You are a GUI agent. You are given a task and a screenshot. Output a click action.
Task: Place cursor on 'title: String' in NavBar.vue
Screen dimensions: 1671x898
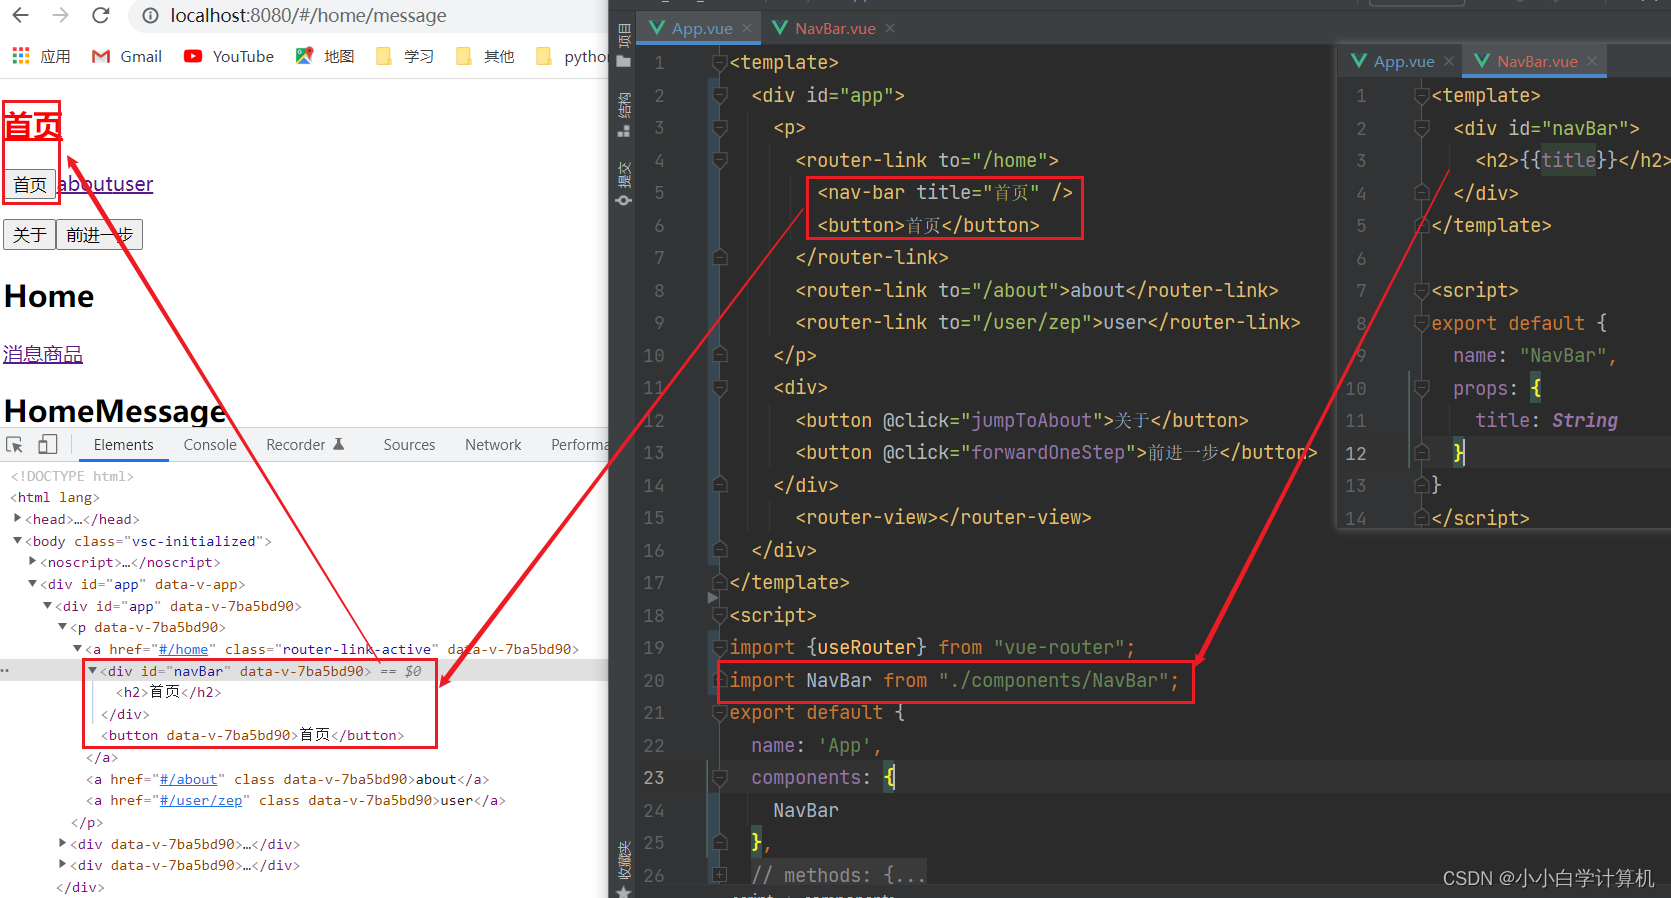click(1546, 420)
